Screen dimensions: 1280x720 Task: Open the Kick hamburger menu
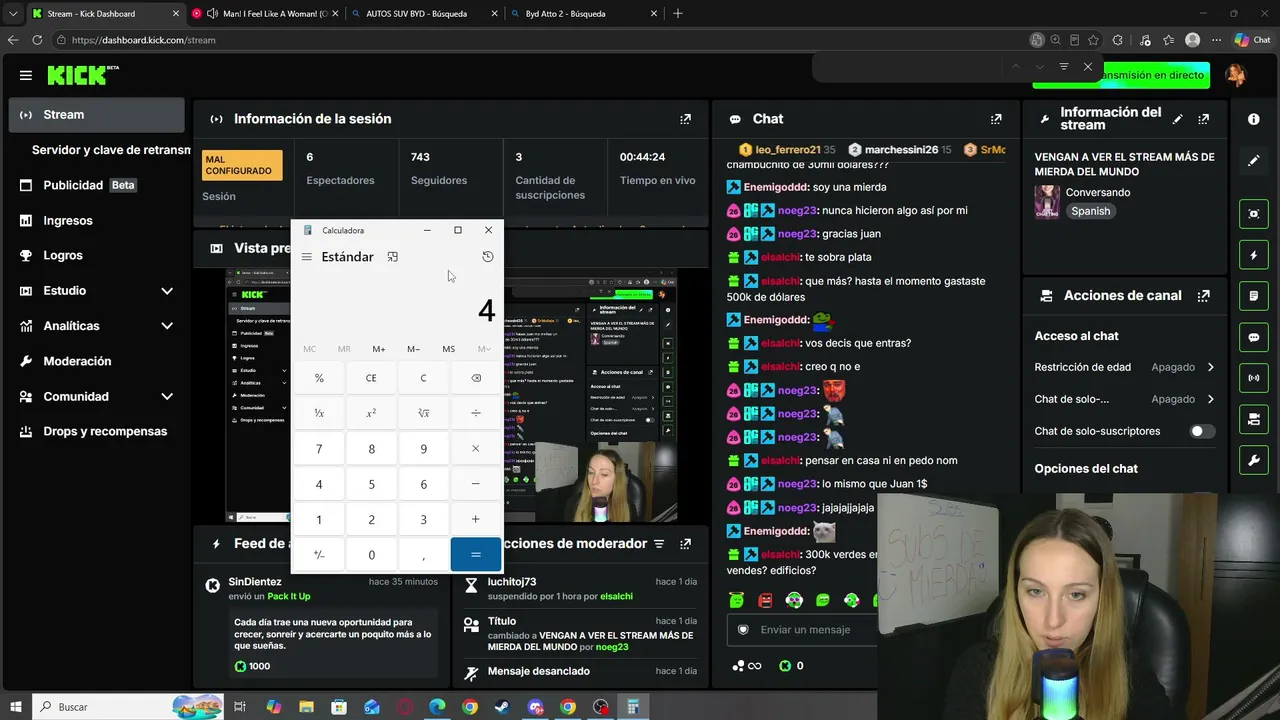26,75
